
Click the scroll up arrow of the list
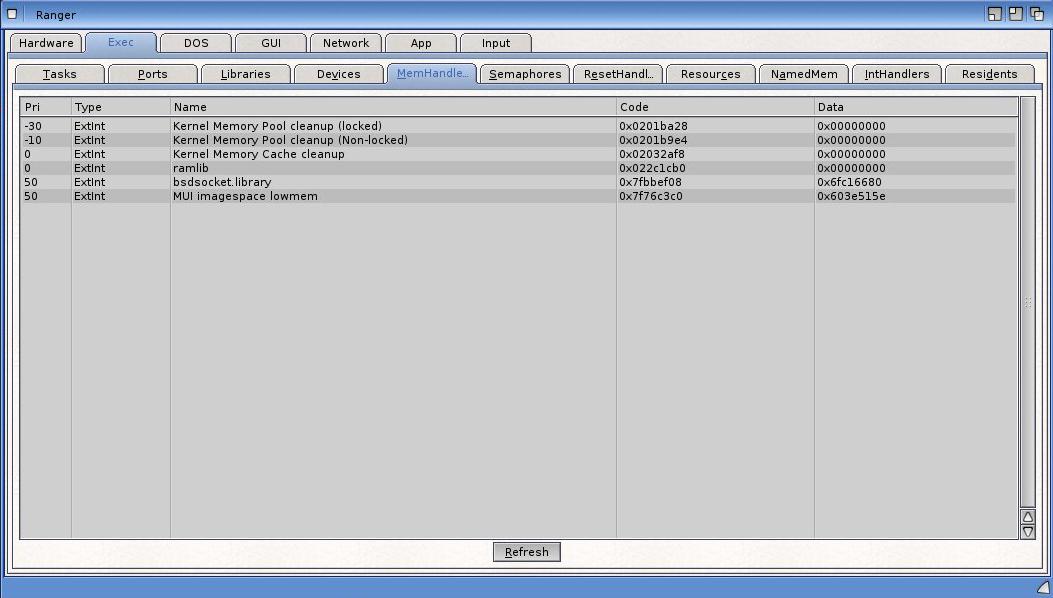pos(1027,517)
